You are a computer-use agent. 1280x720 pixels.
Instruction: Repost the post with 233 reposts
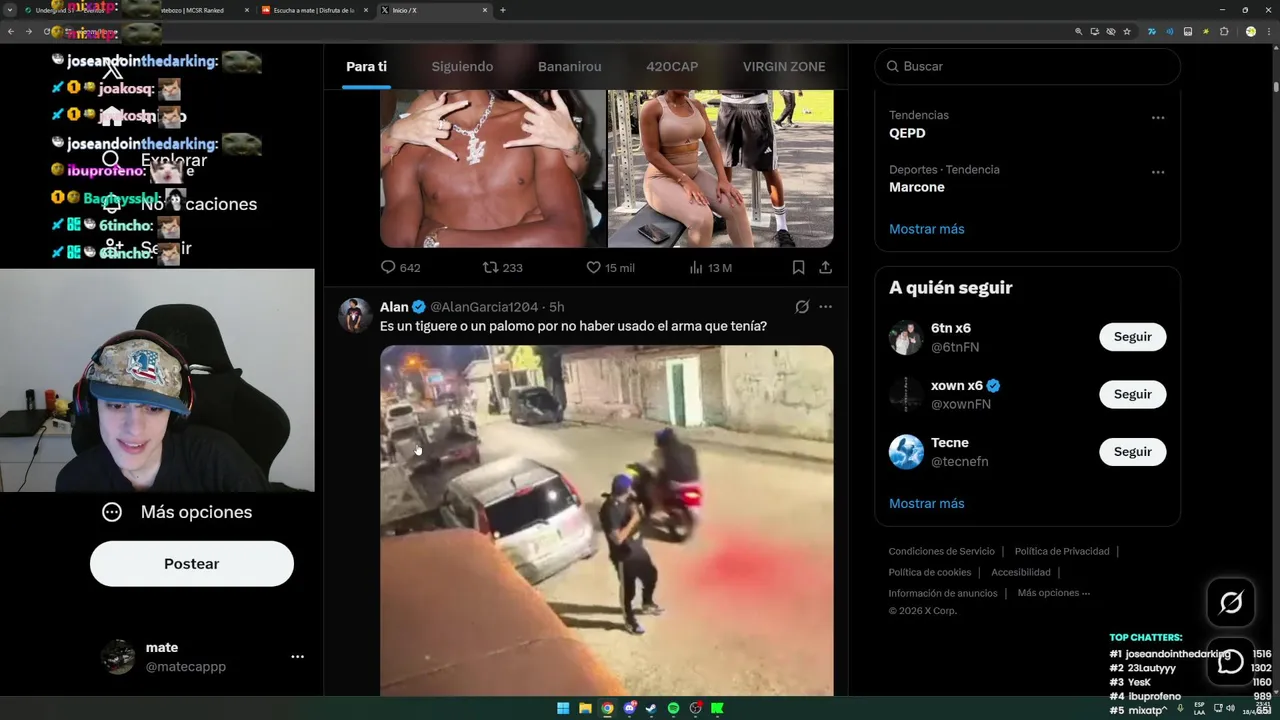pyautogui.click(x=502, y=267)
